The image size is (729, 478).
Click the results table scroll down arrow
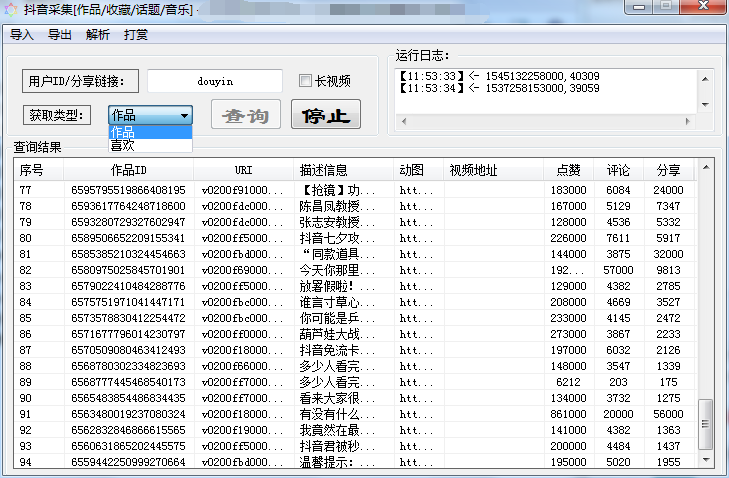[x=706, y=460]
